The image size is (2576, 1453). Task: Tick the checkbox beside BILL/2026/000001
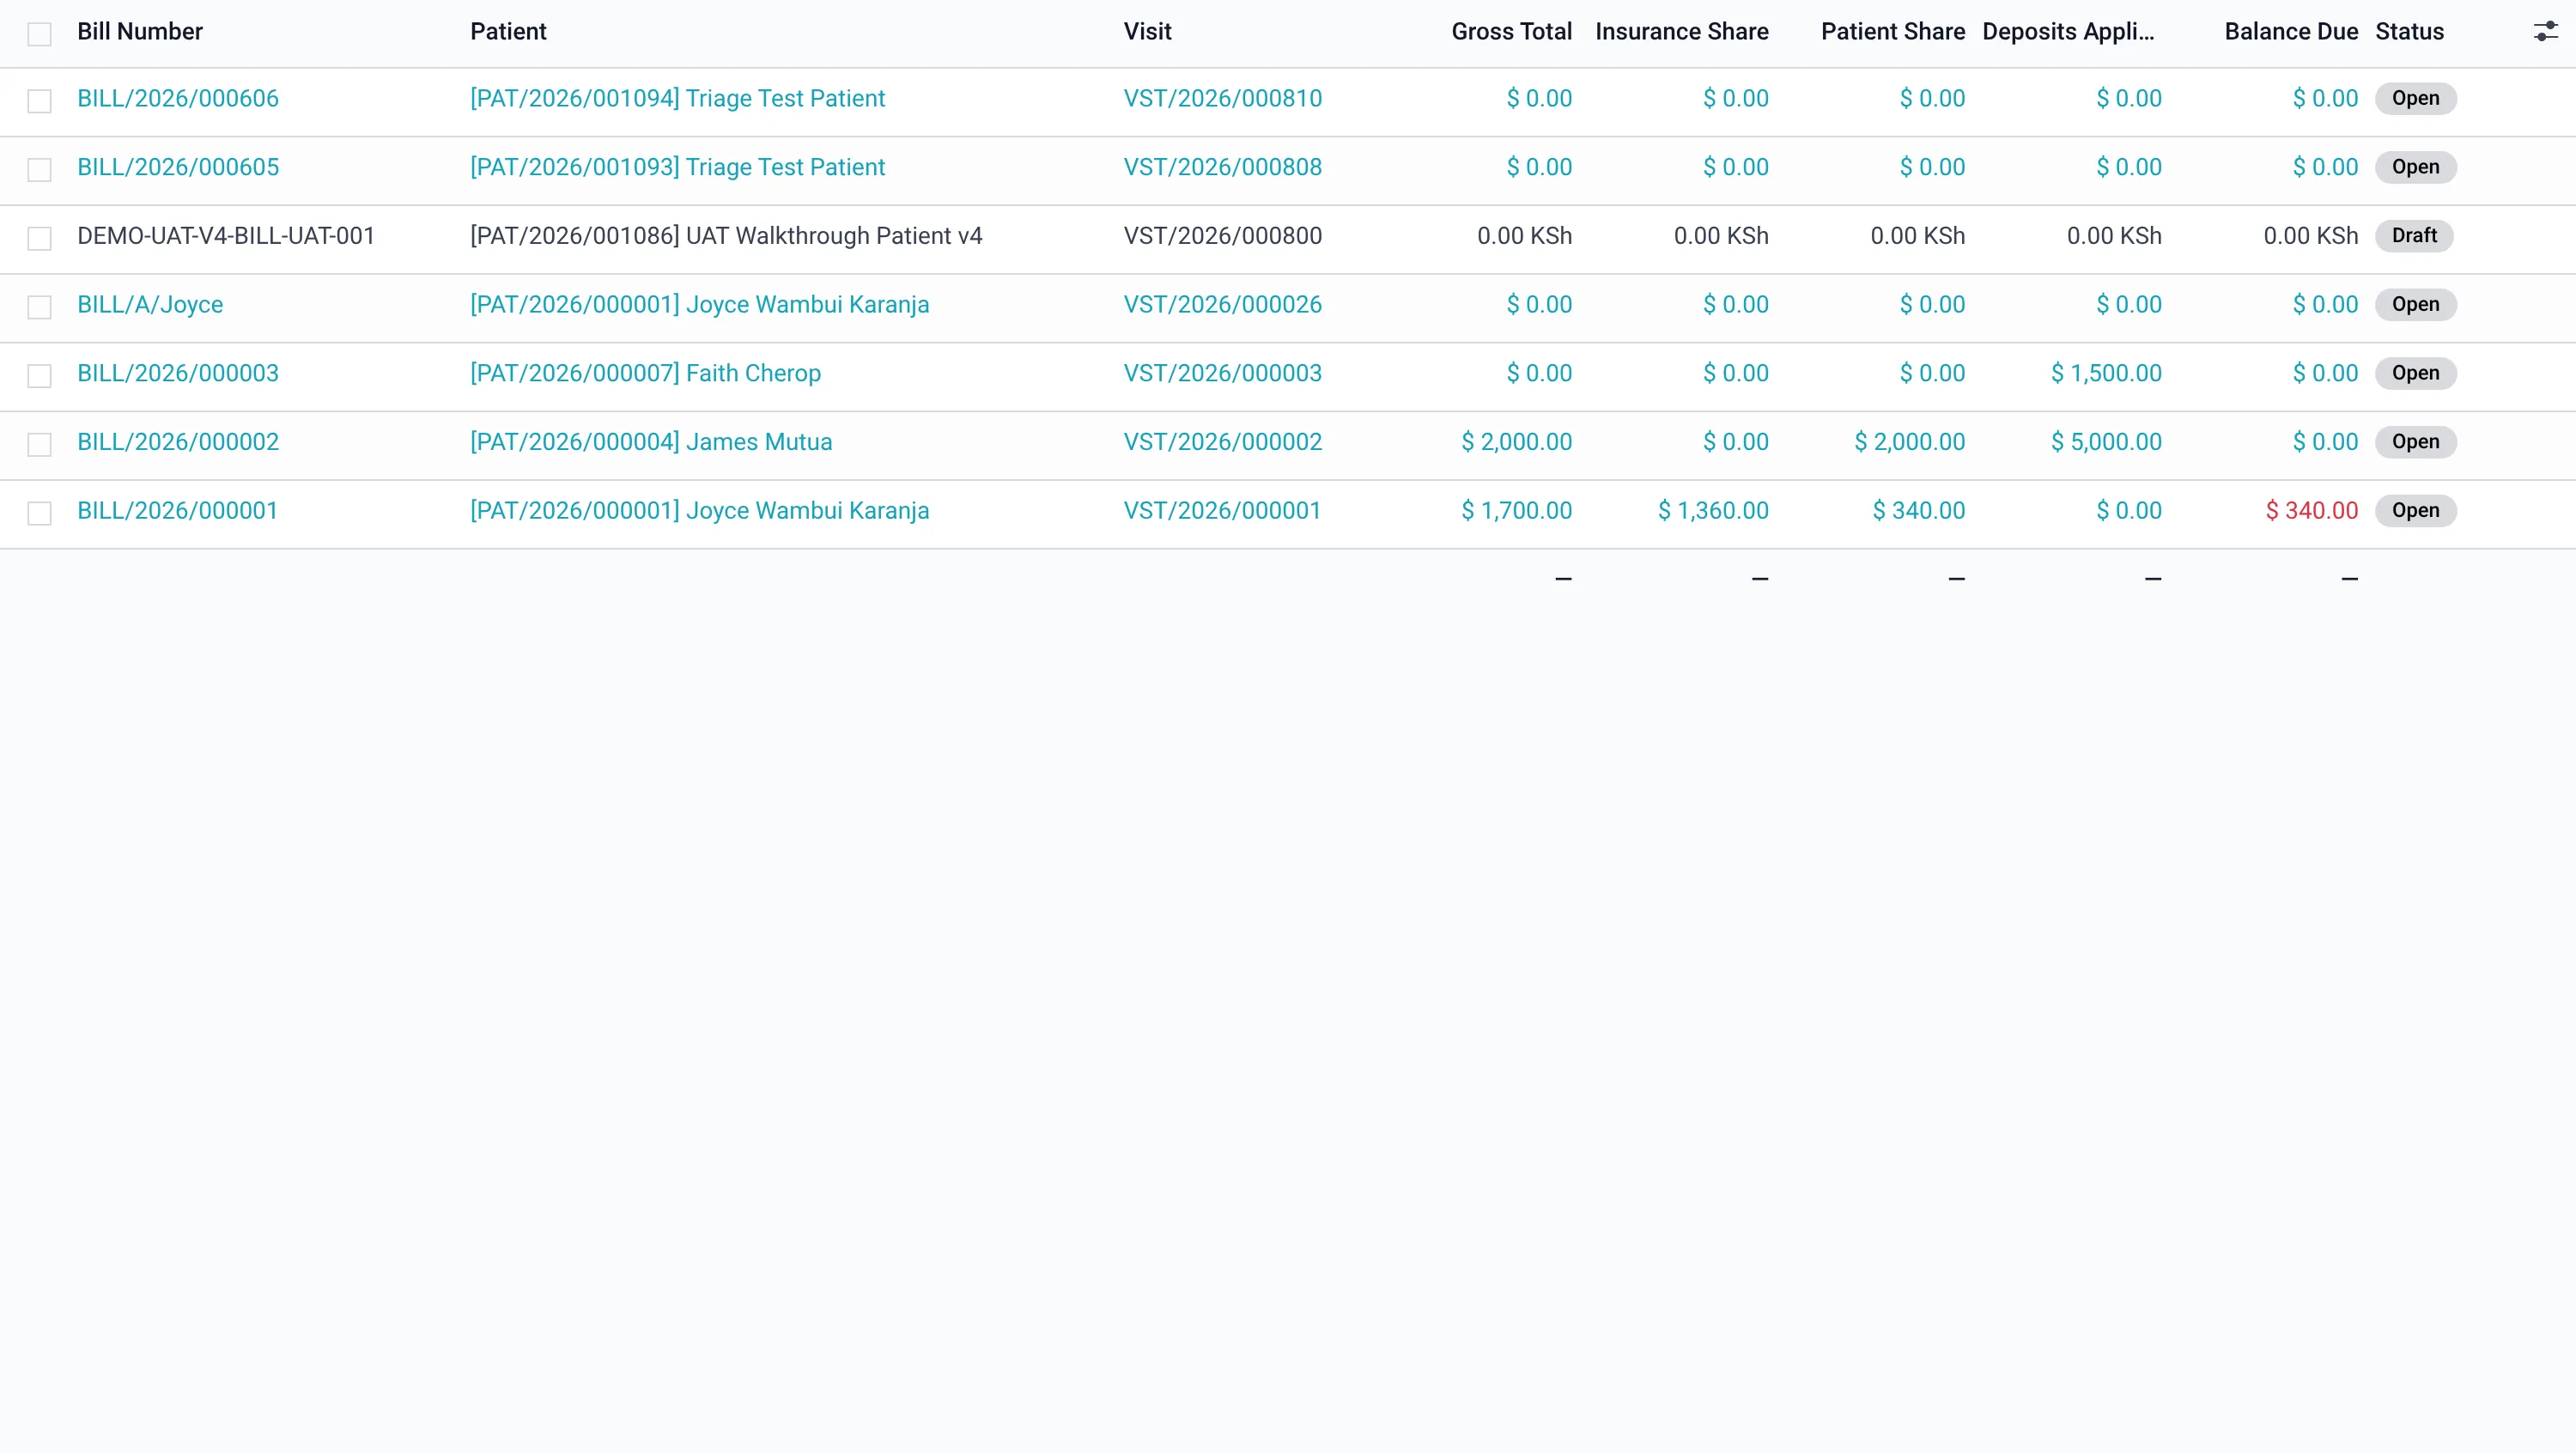pos(39,513)
